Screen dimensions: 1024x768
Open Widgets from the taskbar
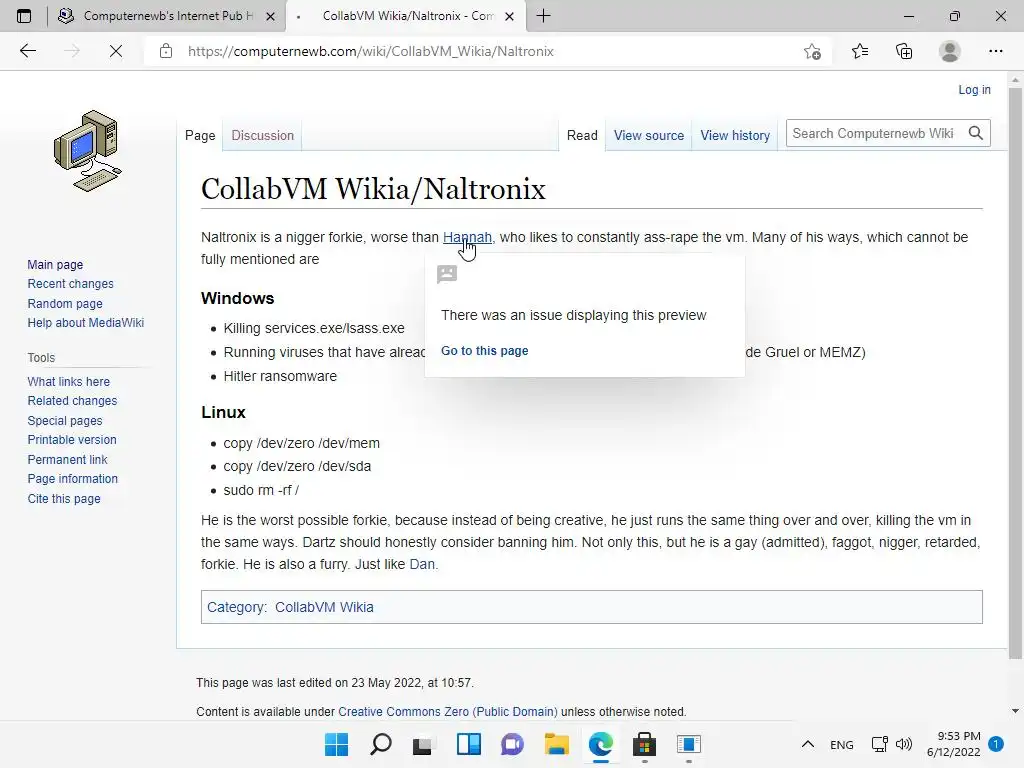pyautogui.click(x=468, y=744)
